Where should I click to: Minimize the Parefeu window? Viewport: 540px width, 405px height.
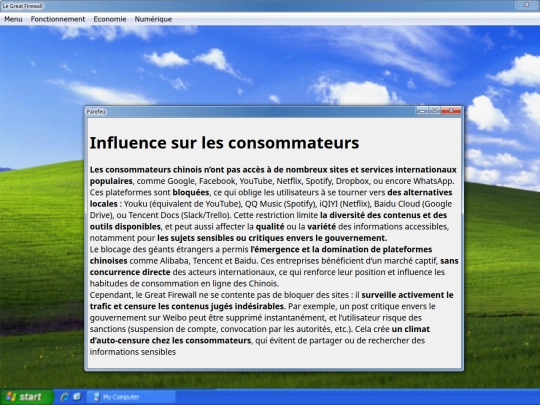pyautogui.click(x=422, y=110)
